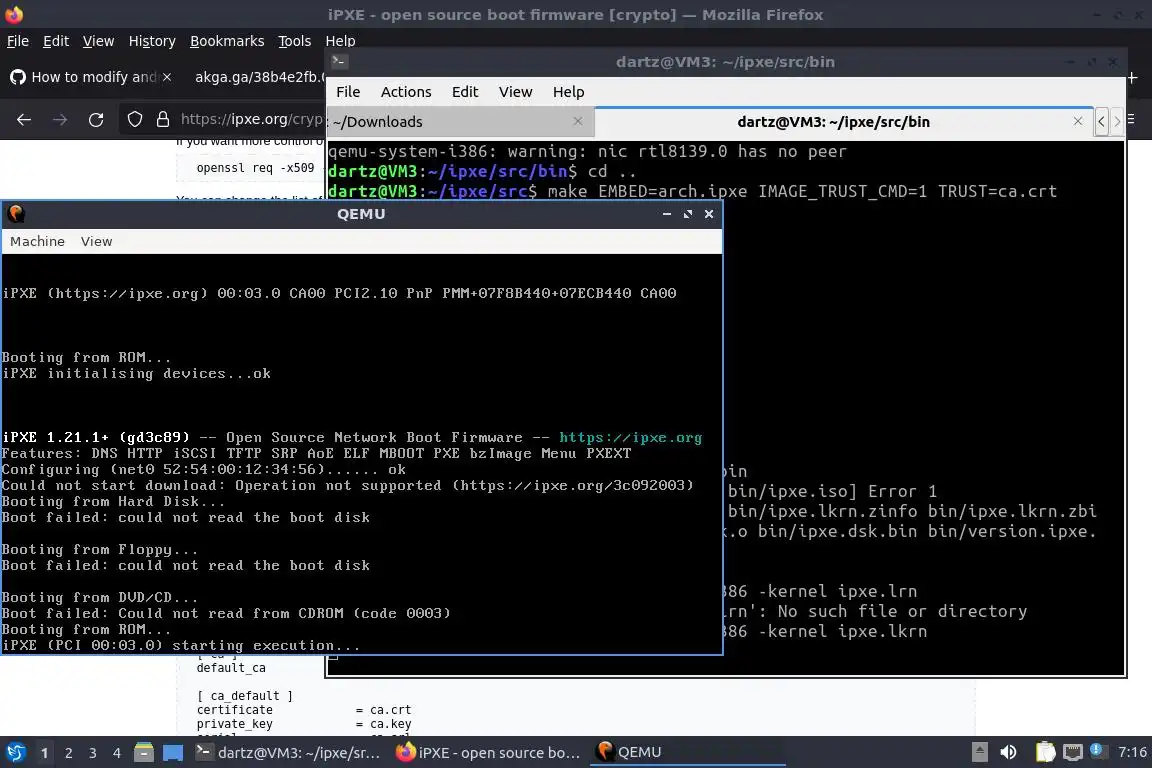The width and height of the screenshot is (1152, 768).
Task: Focus the Firefox URL bar ipxe.org
Action: 251,119
